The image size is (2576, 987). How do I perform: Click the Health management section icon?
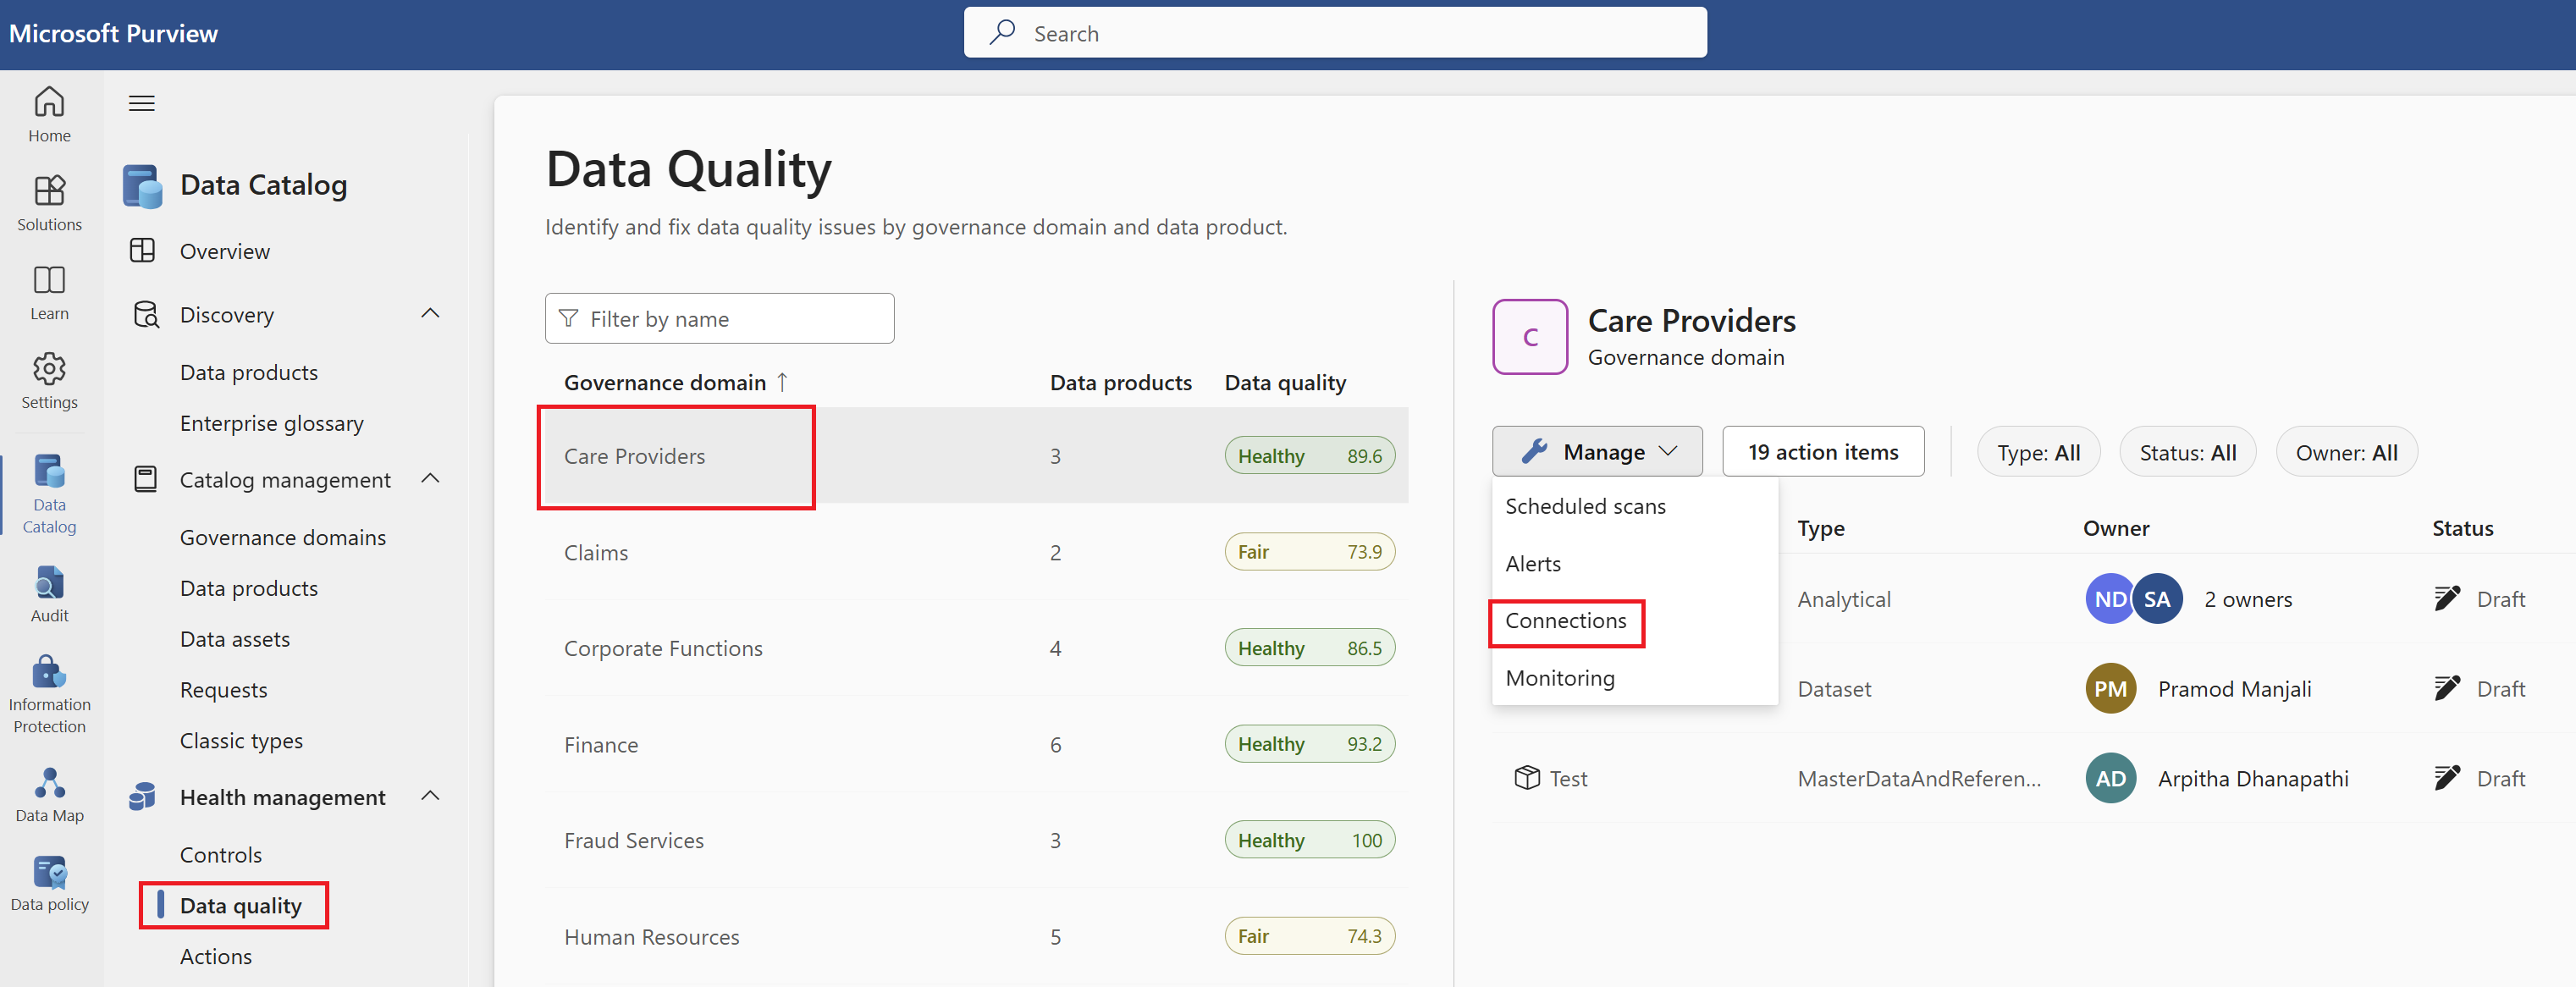143,797
